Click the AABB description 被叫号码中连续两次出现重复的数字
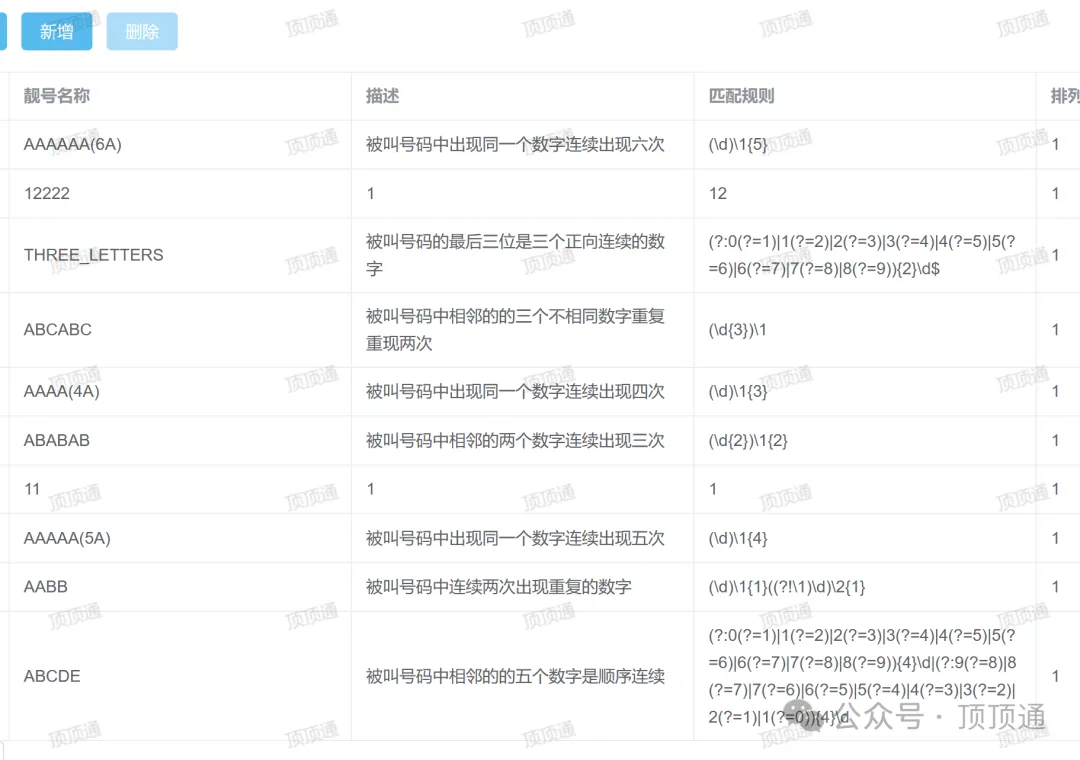 tap(498, 587)
